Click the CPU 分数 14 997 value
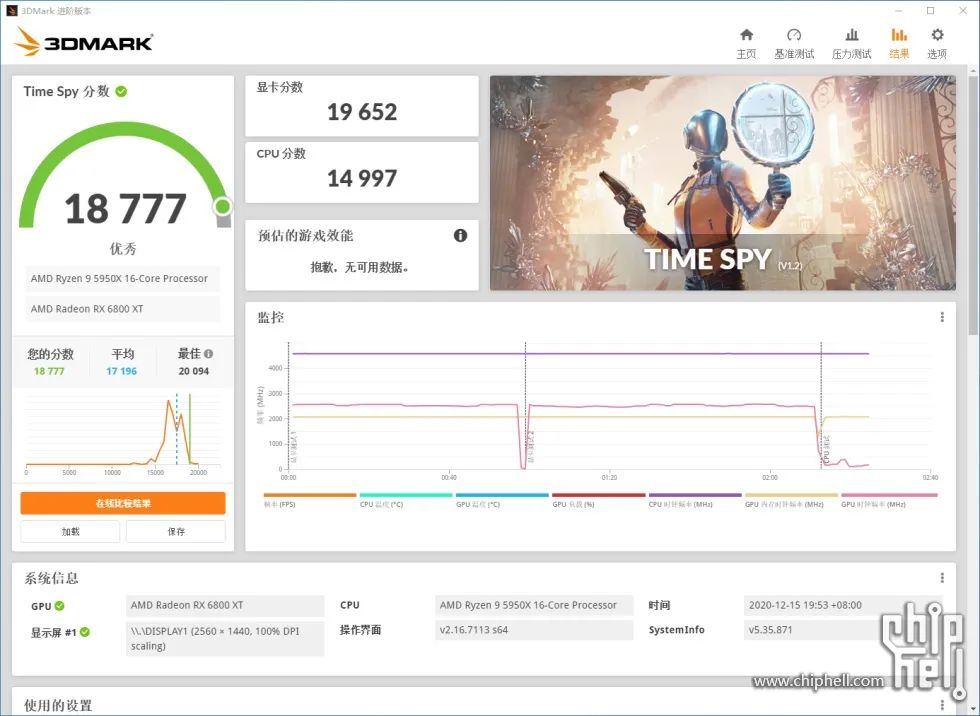This screenshot has width=980, height=716. click(362, 179)
